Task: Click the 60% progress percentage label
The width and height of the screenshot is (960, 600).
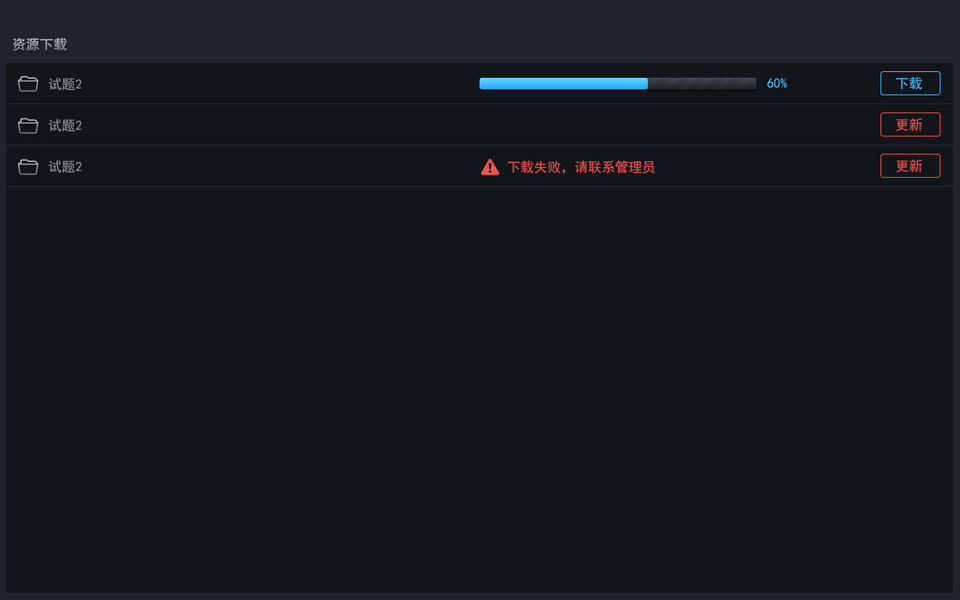Action: pyautogui.click(x=777, y=84)
